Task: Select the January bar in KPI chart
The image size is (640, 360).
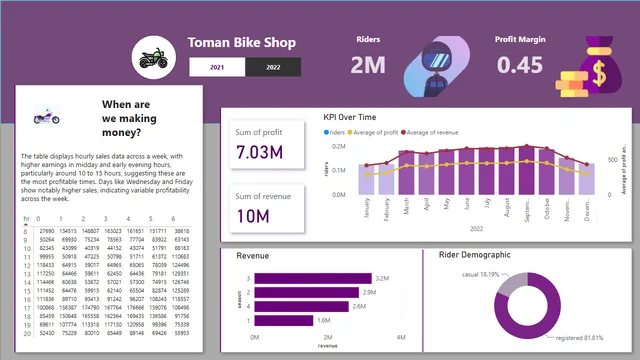Action: tap(367, 180)
